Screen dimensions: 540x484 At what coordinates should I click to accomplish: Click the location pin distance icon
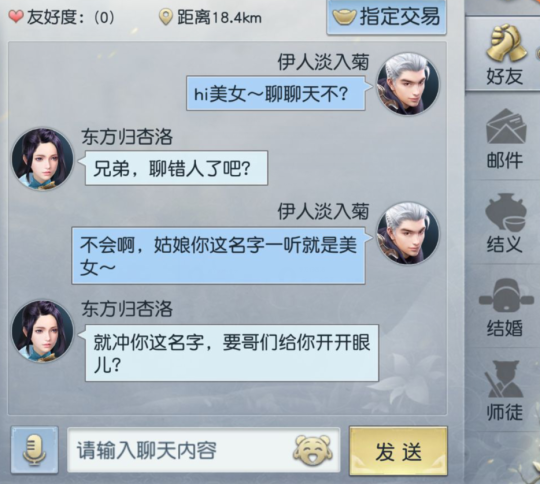pos(166,17)
